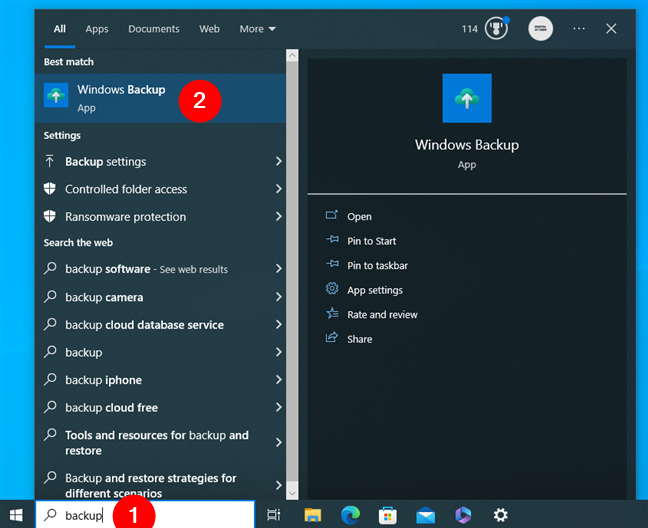Viewport: 648px width, 528px height.
Task: Open Microsoft Store from the taskbar
Action: point(388,515)
